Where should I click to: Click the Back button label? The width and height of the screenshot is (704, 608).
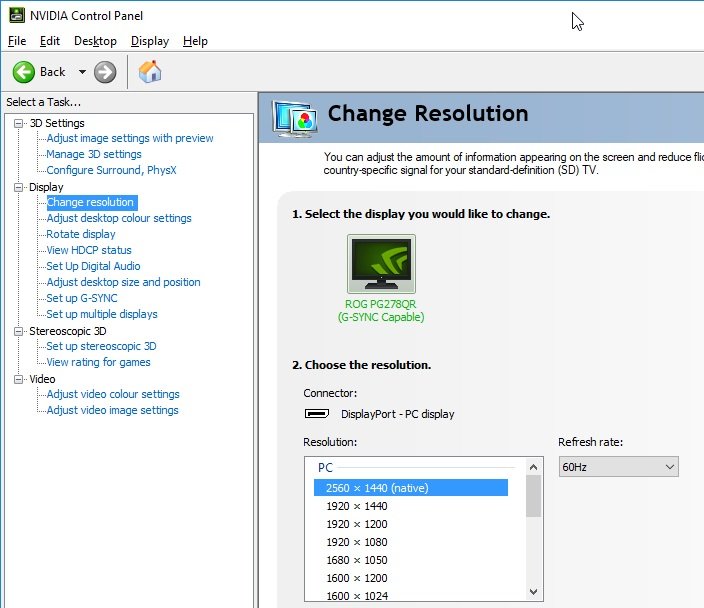pyautogui.click(x=53, y=72)
